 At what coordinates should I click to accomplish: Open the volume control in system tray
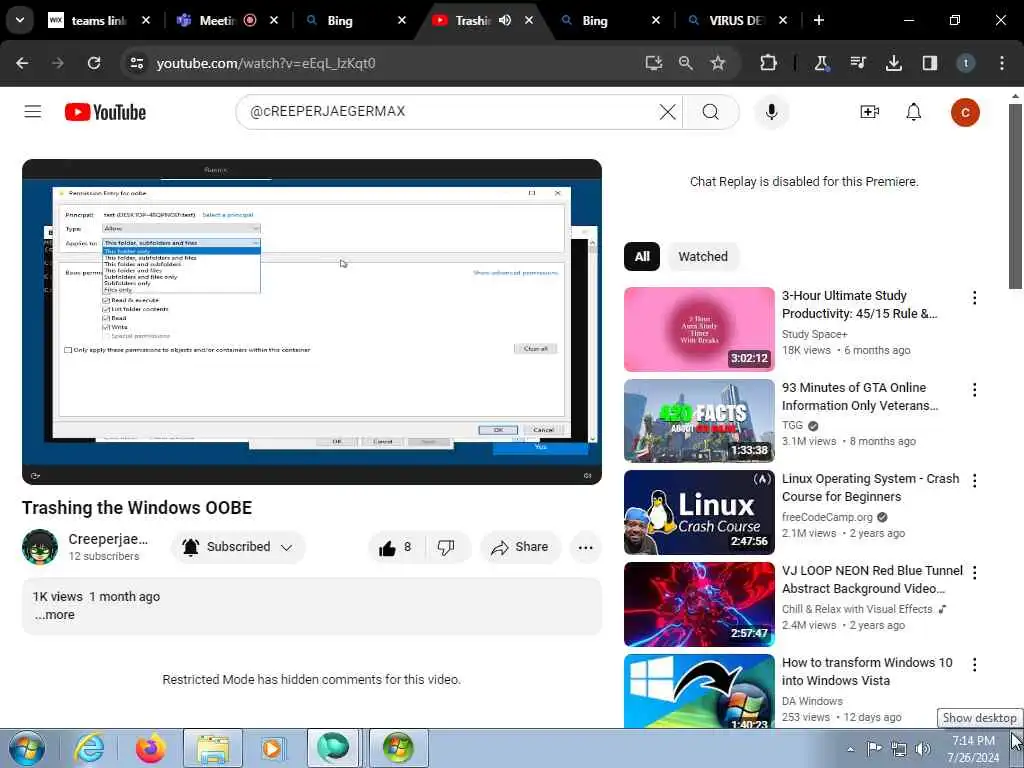tap(922, 748)
